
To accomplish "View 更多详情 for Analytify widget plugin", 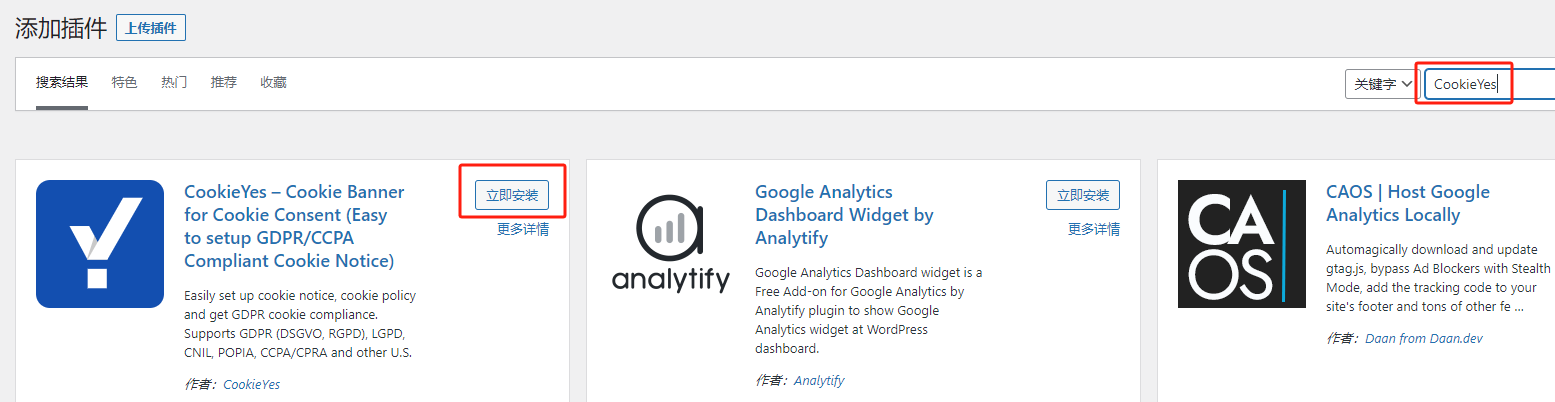I will [1094, 229].
